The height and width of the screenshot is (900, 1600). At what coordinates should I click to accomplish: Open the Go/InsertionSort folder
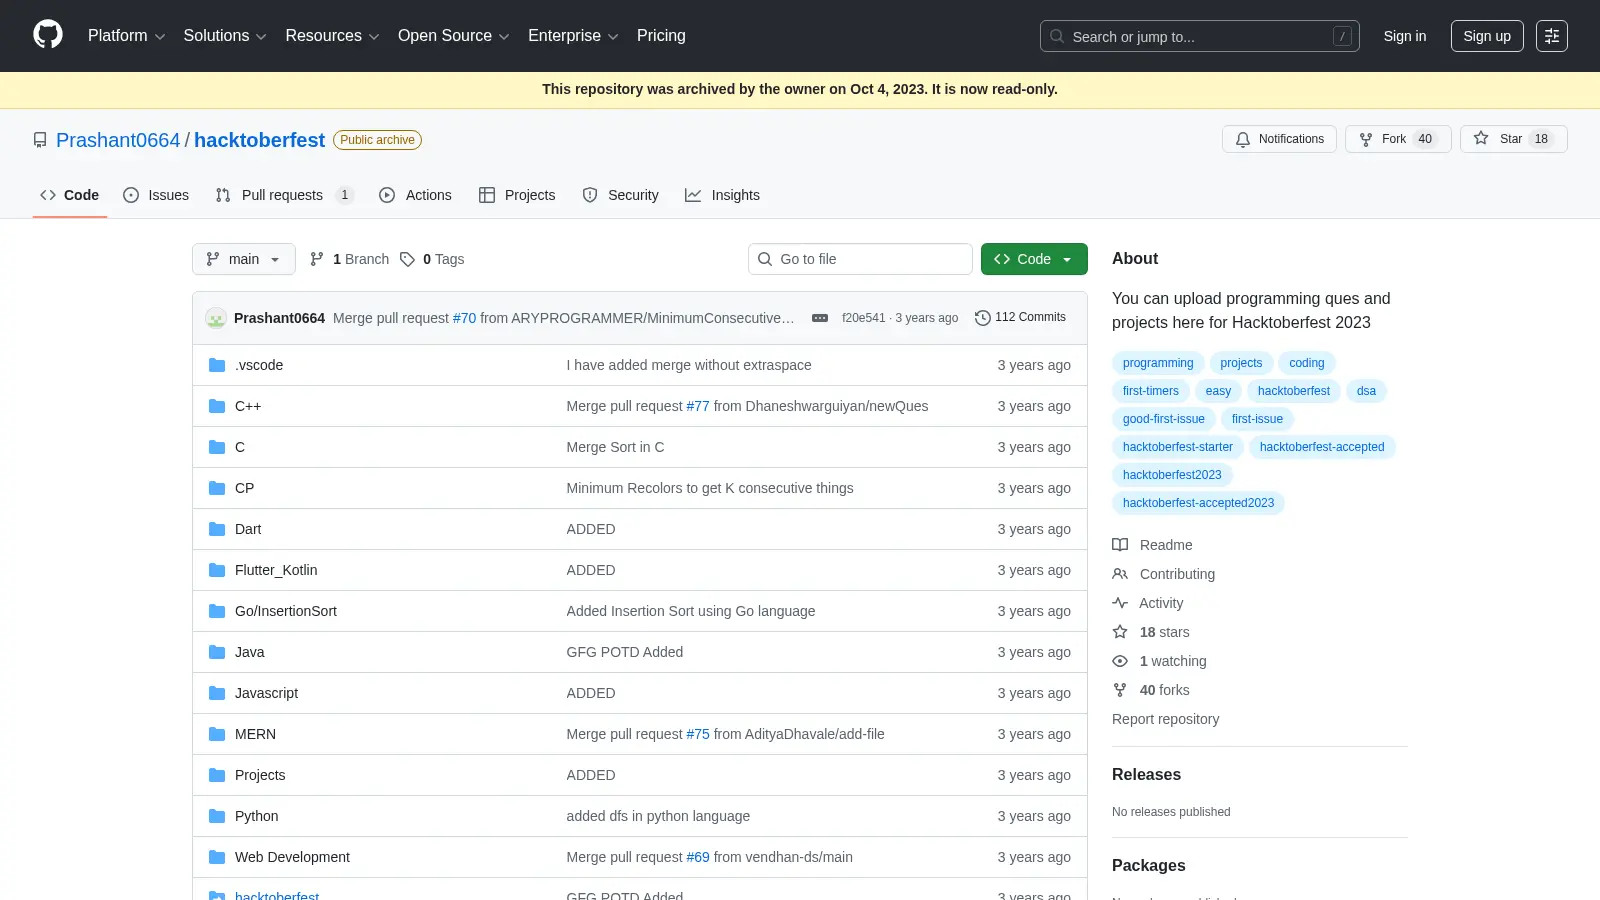point(286,611)
